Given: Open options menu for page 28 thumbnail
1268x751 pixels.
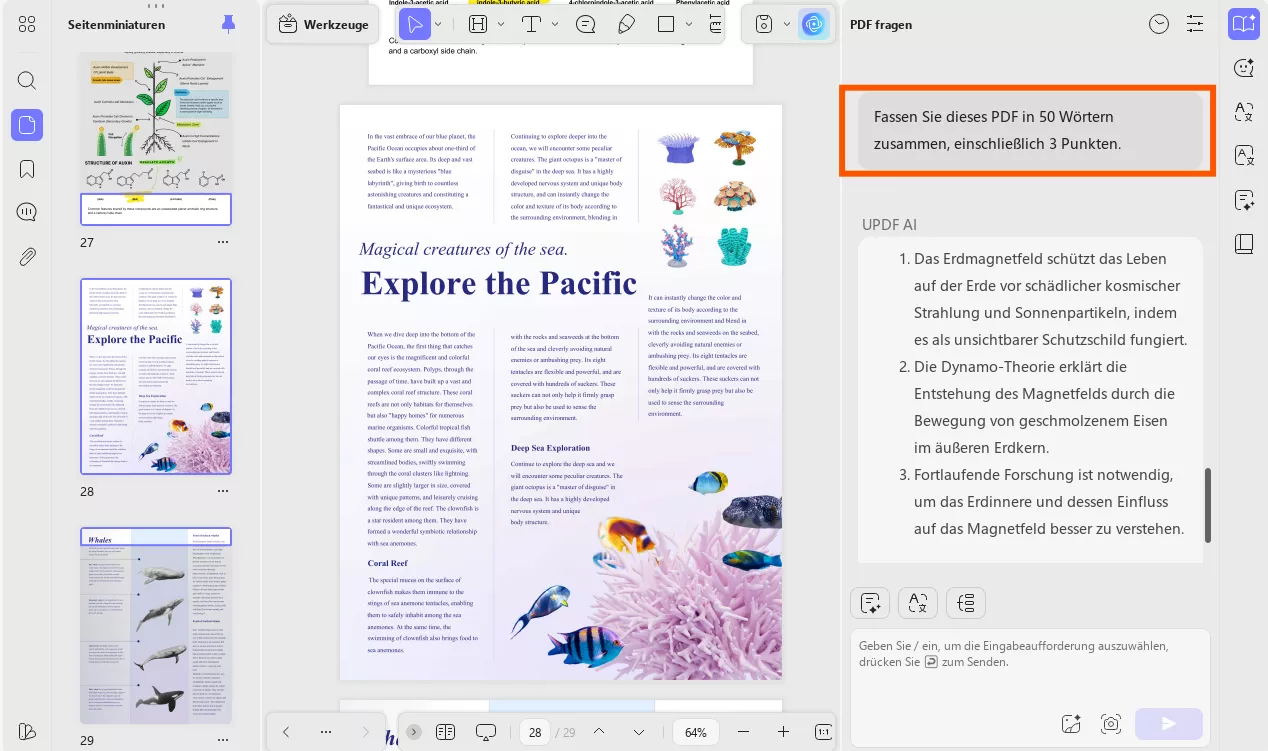Looking at the screenshot, I should click(x=223, y=492).
